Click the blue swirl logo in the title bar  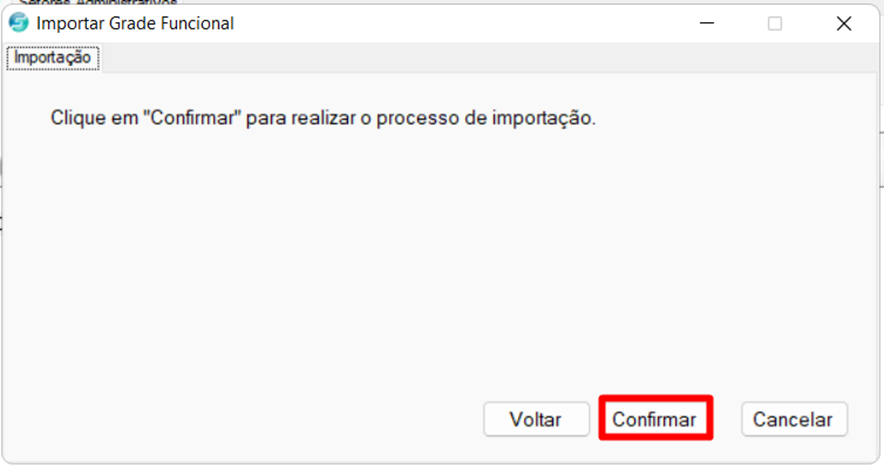(x=19, y=23)
